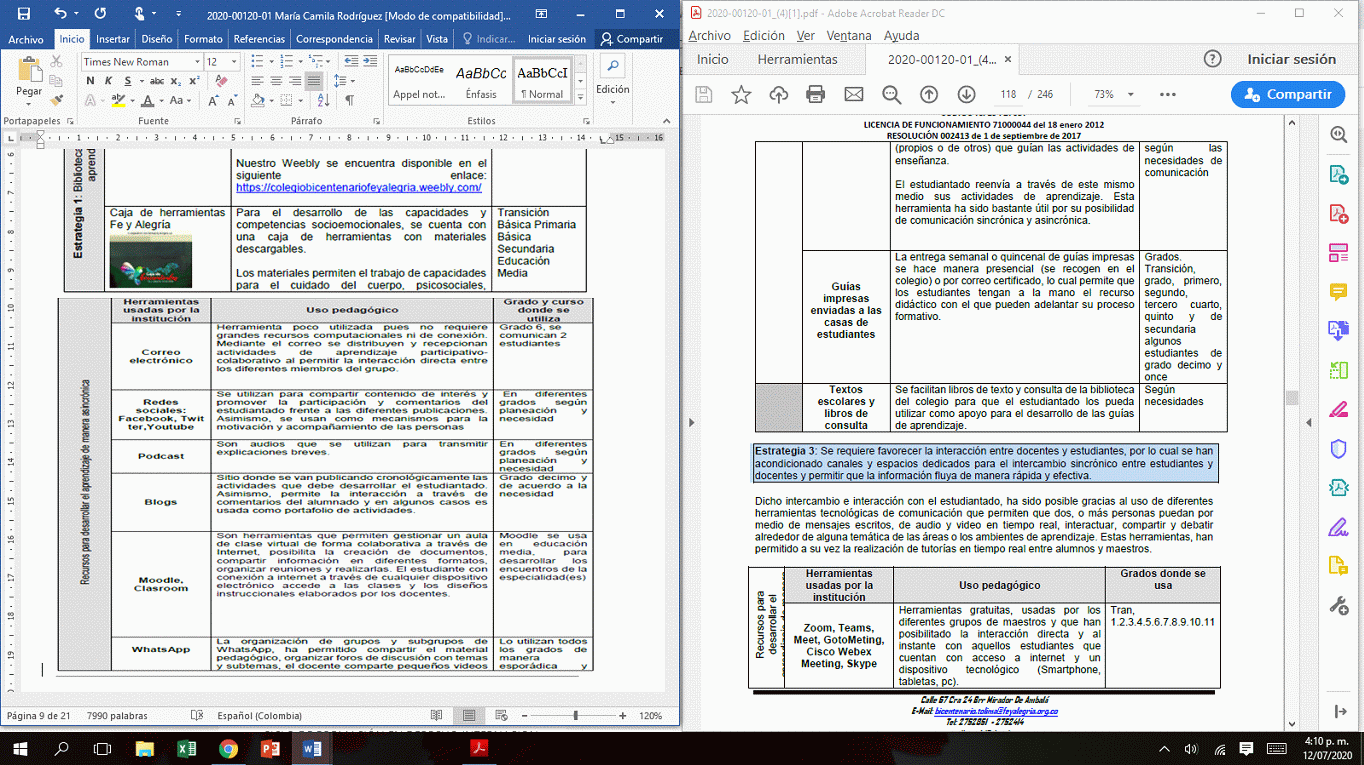The width and height of the screenshot is (1364, 765).
Task: Click the Print icon in Acrobat toolbar
Action: coord(815,94)
